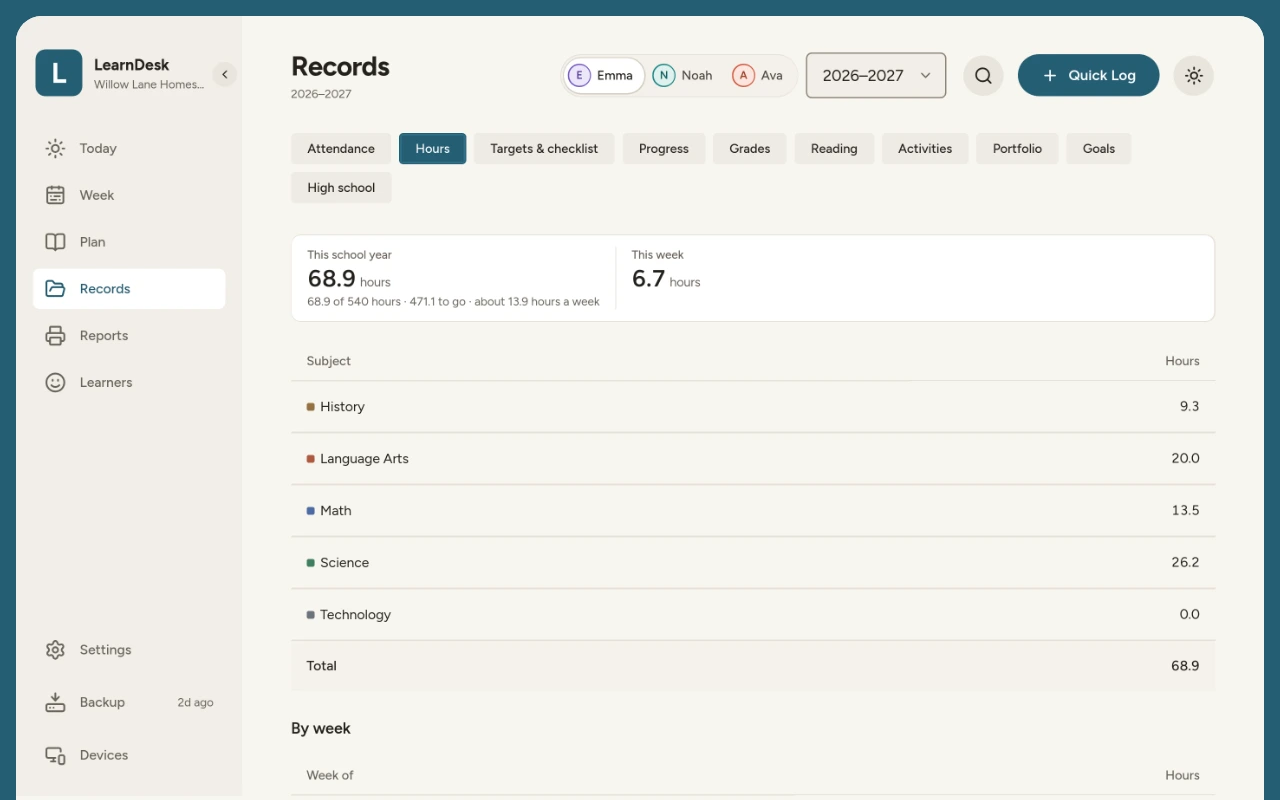Open Reports via the printer icon
The width and height of the screenshot is (1280, 800).
coord(55,336)
